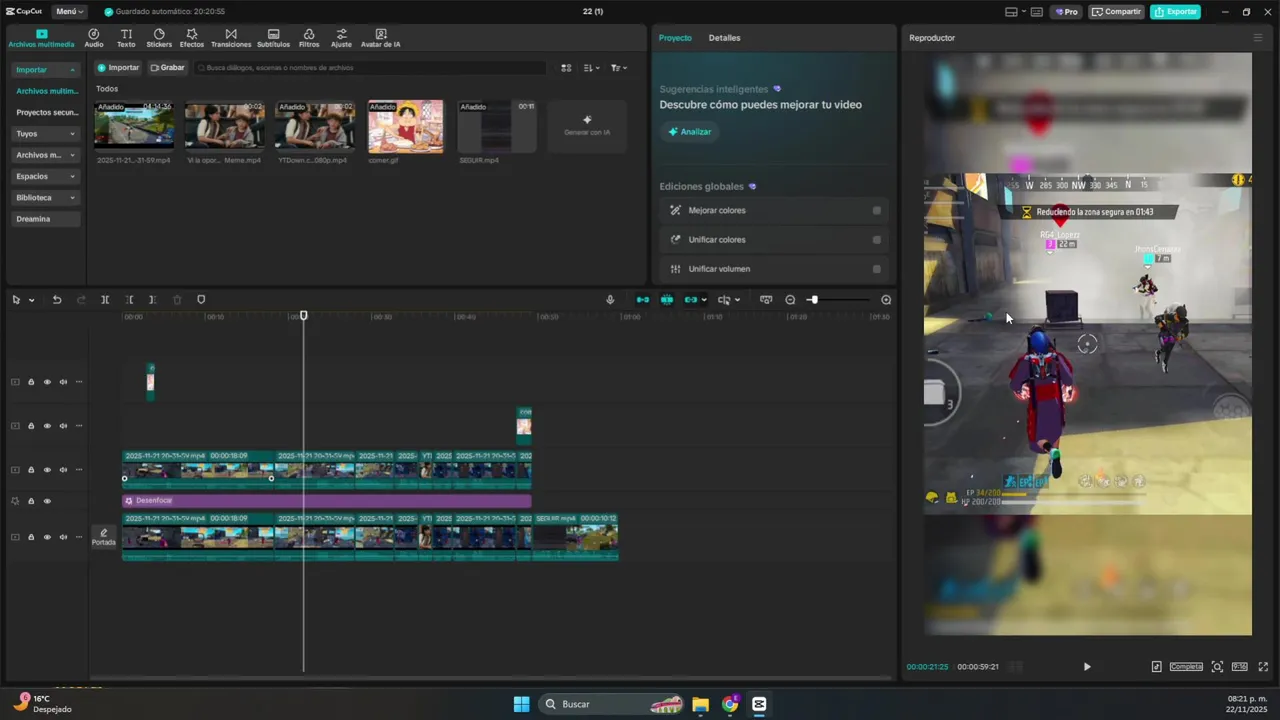Zoom in the timeline with plus icon

pyautogui.click(x=886, y=300)
